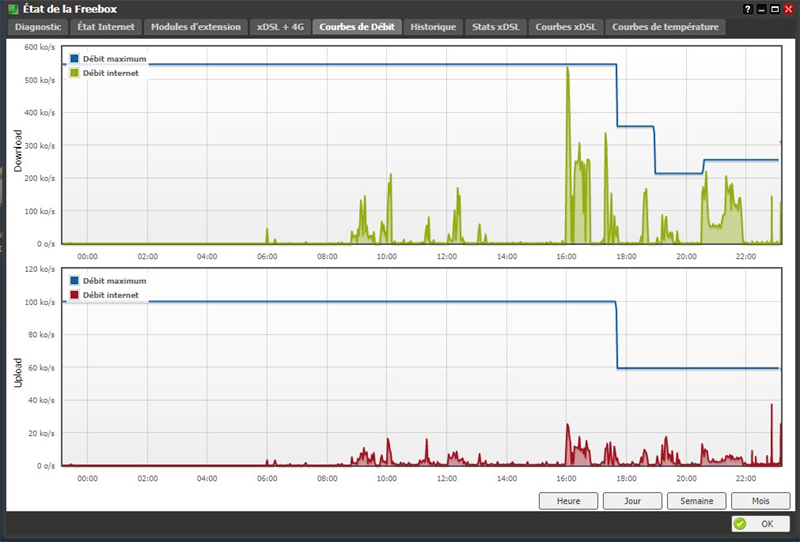
Task: Click the Freebox icon in the title bar
Action: click(11, 8)
